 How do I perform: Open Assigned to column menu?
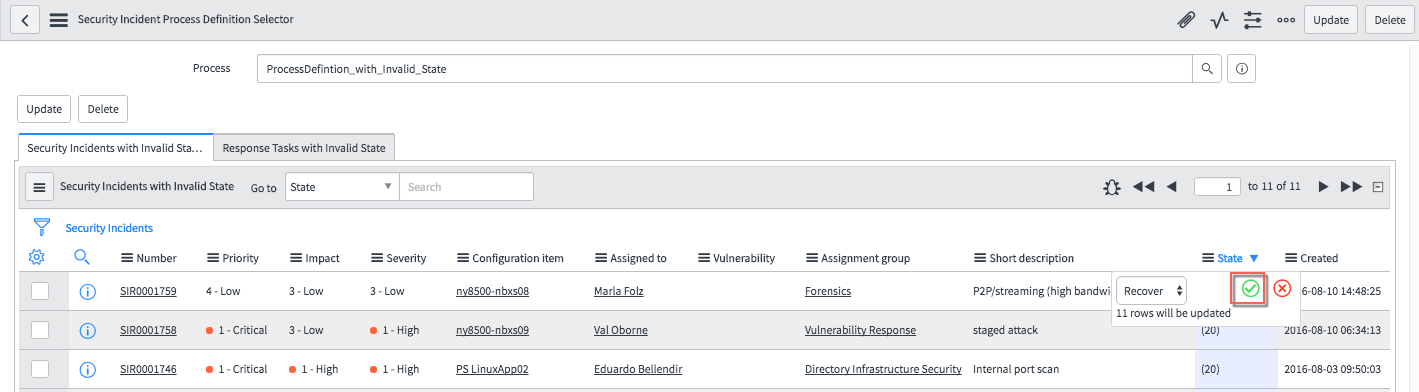[601, 258]
